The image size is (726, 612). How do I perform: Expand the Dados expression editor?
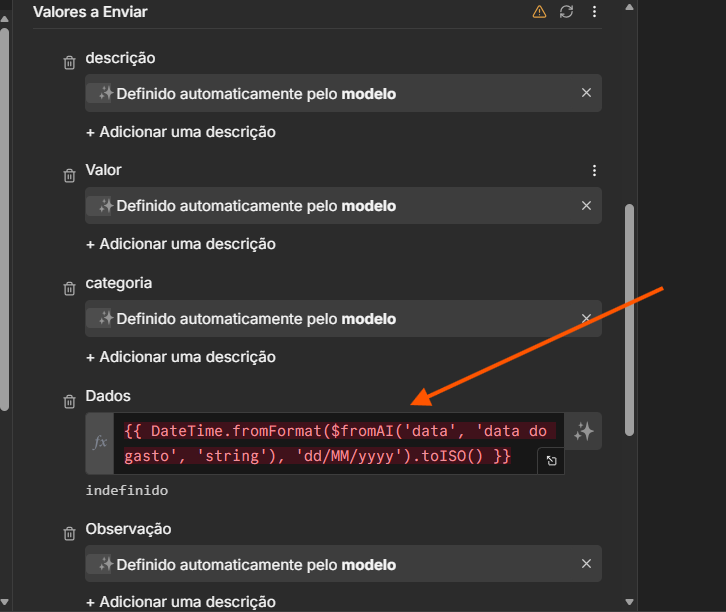551,461
